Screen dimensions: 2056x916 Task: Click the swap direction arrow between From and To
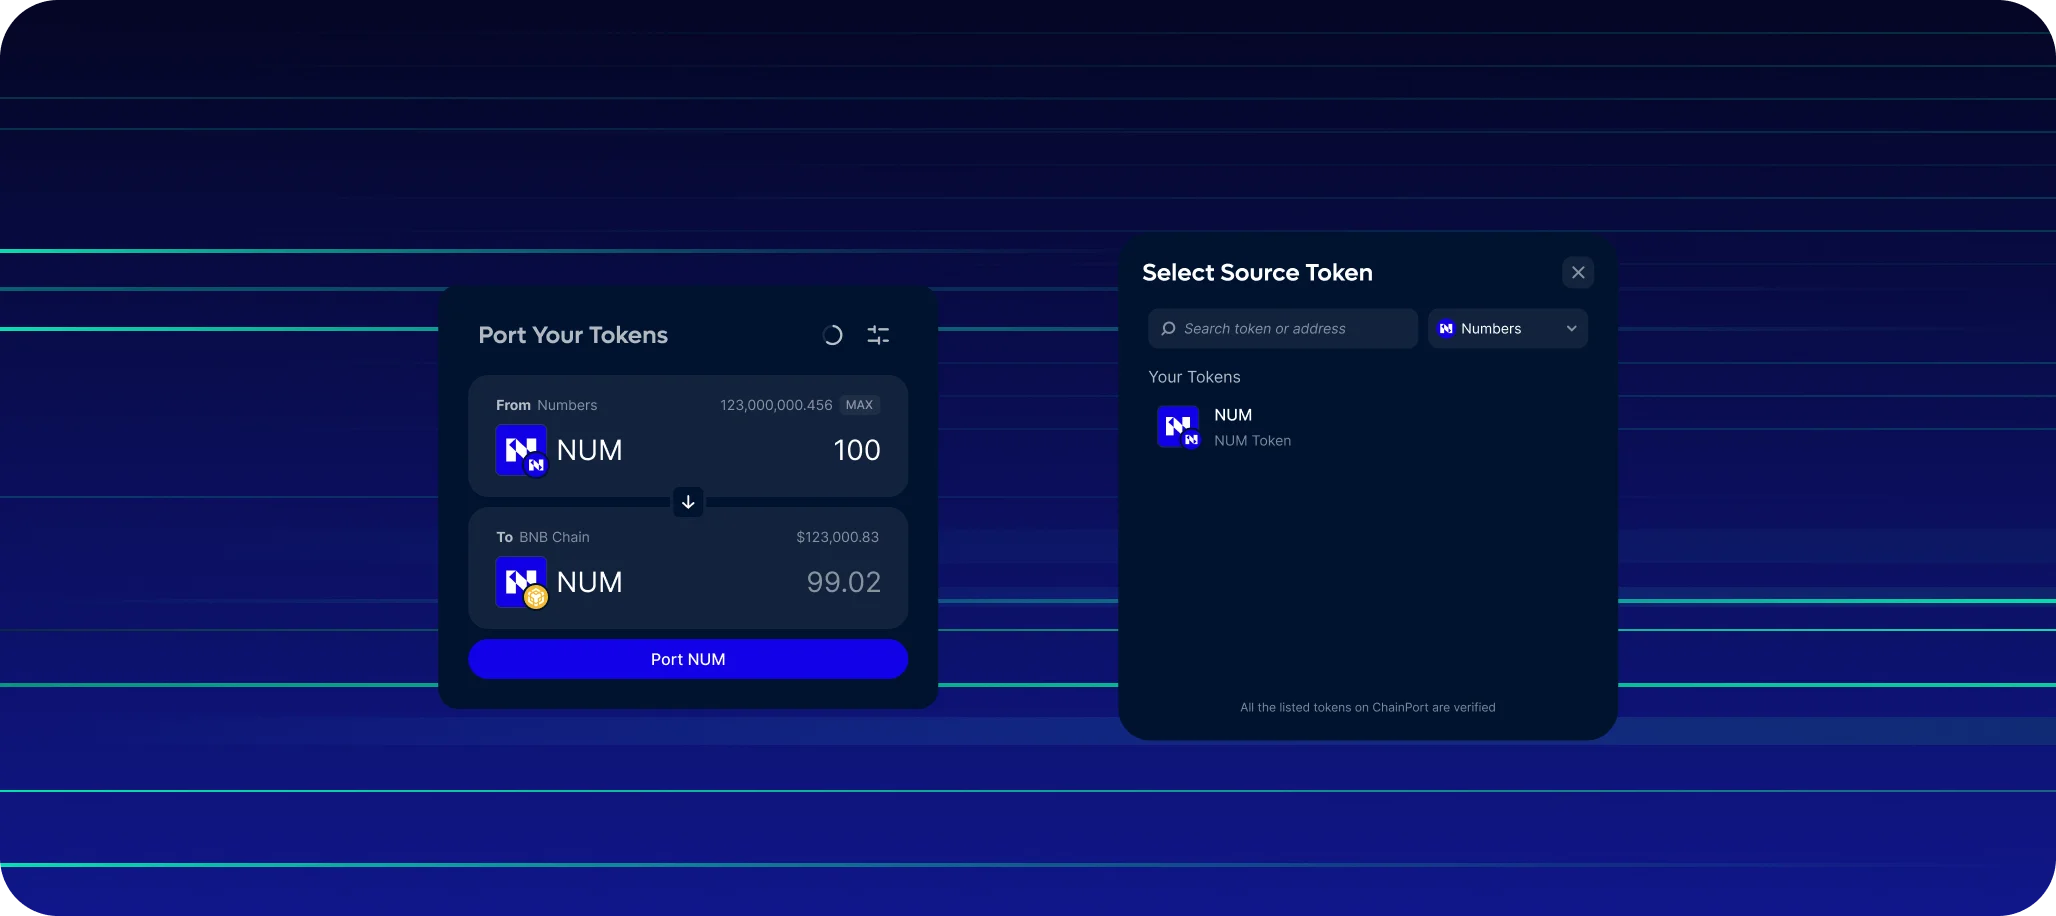(x=688, y=502)
